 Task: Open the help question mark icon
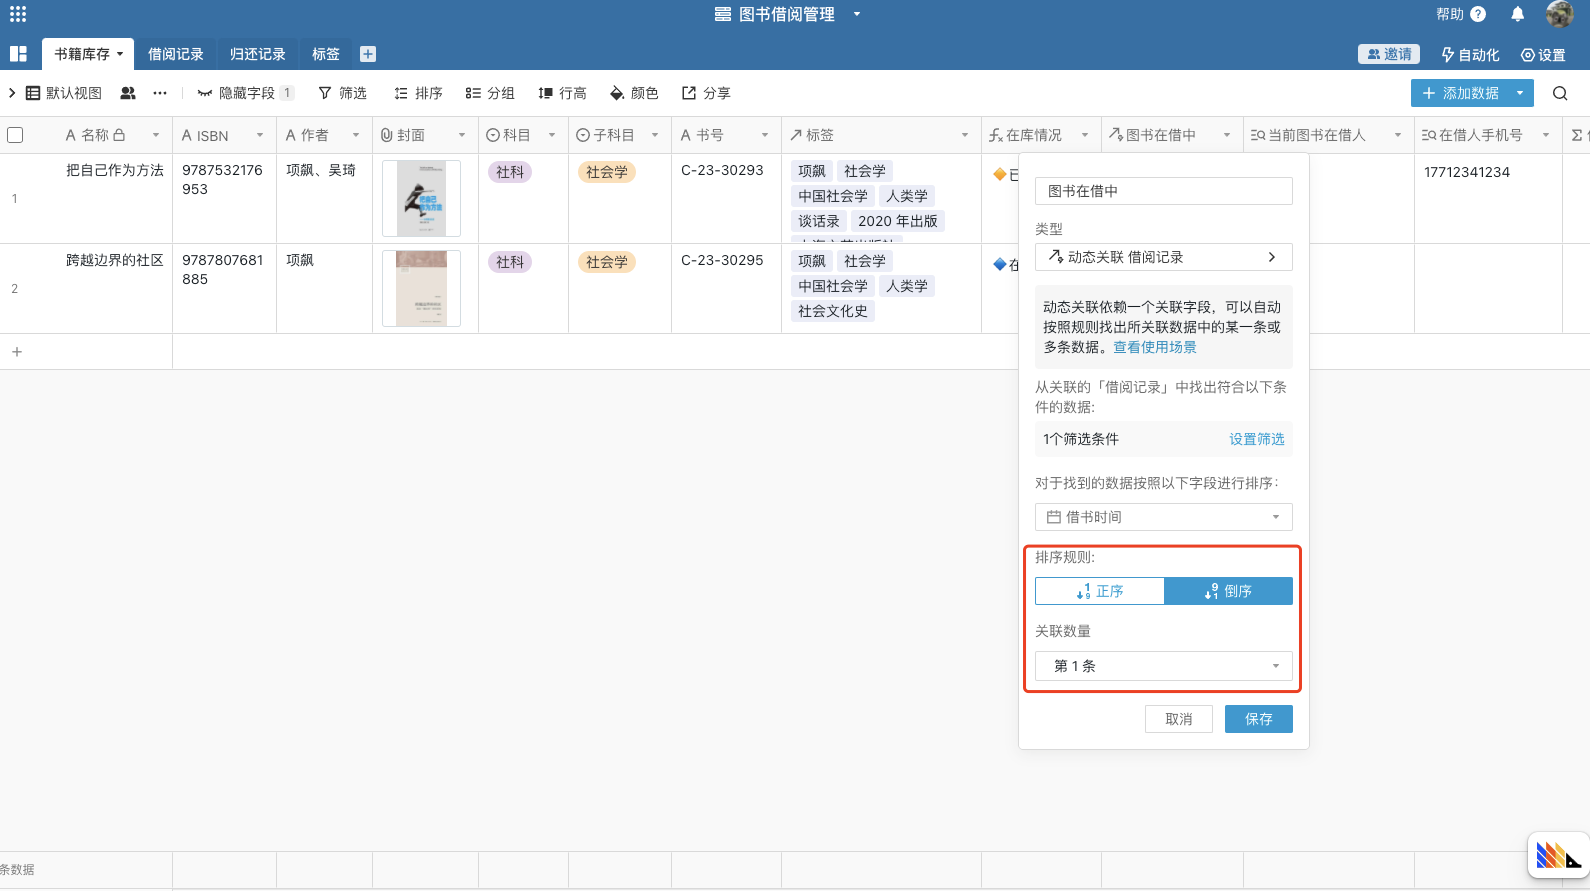tap(1478, 14)
